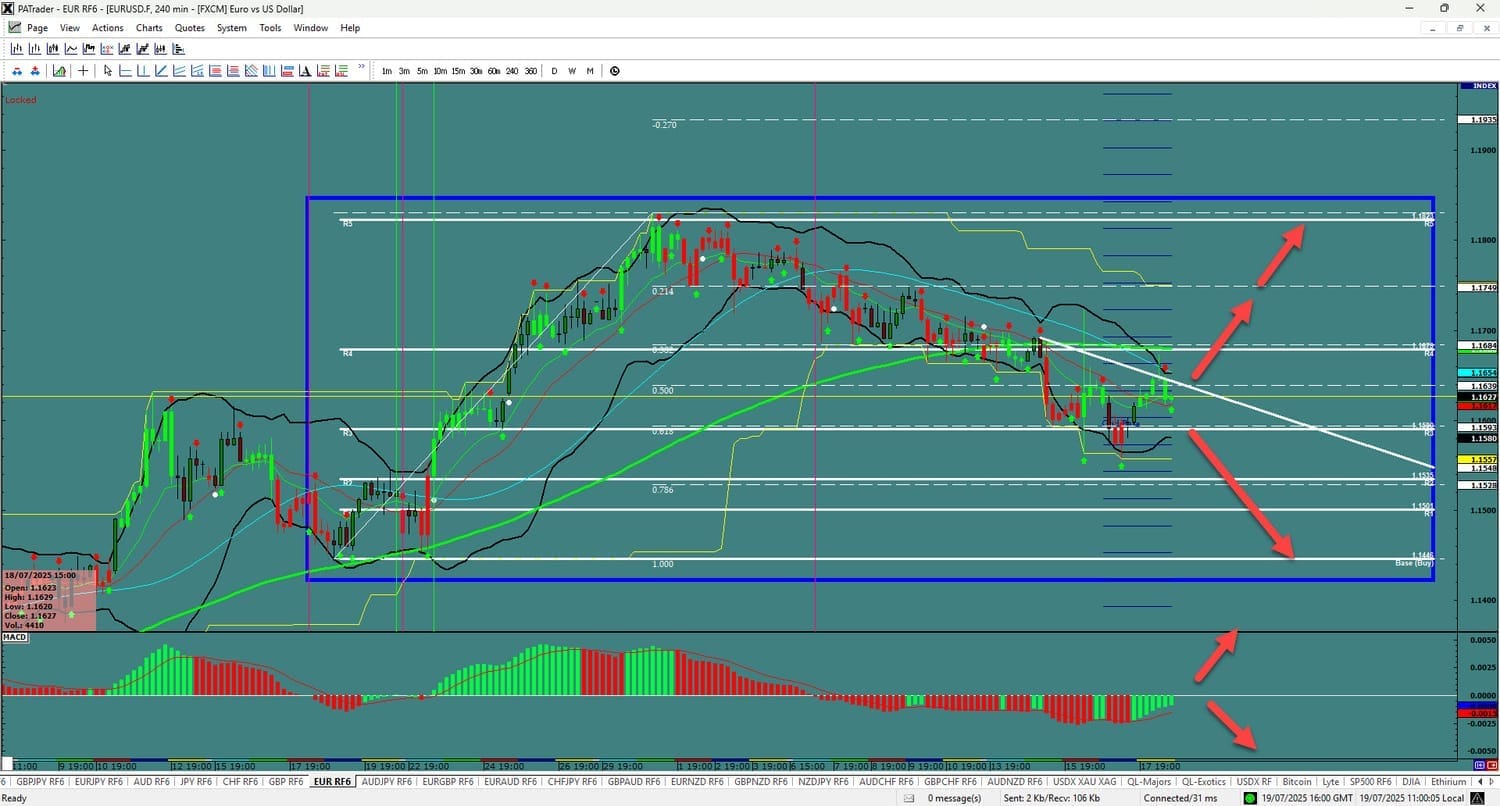Select the 60m timeframe button
1500x806 pixels.
(x=494, y=71)
